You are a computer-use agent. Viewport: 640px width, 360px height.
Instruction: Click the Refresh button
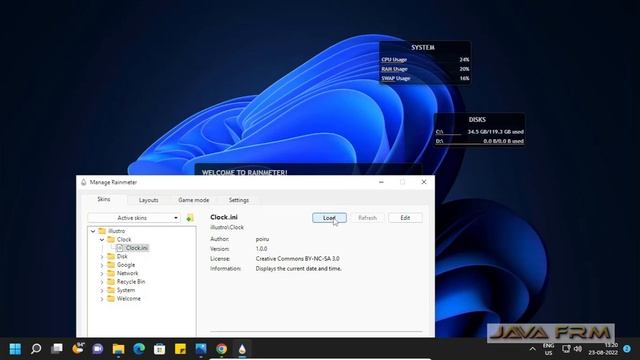click(367, 218)
